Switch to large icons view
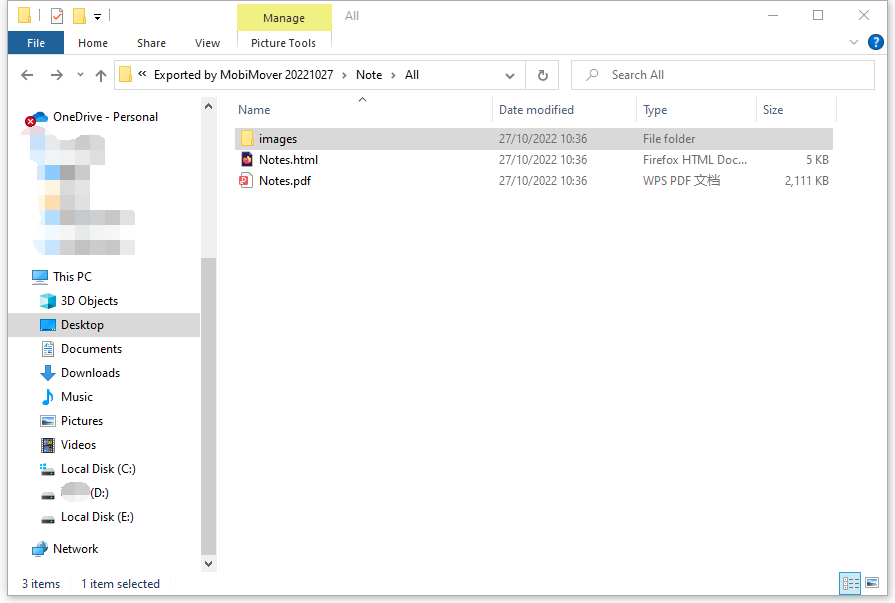 coord(872,583)
